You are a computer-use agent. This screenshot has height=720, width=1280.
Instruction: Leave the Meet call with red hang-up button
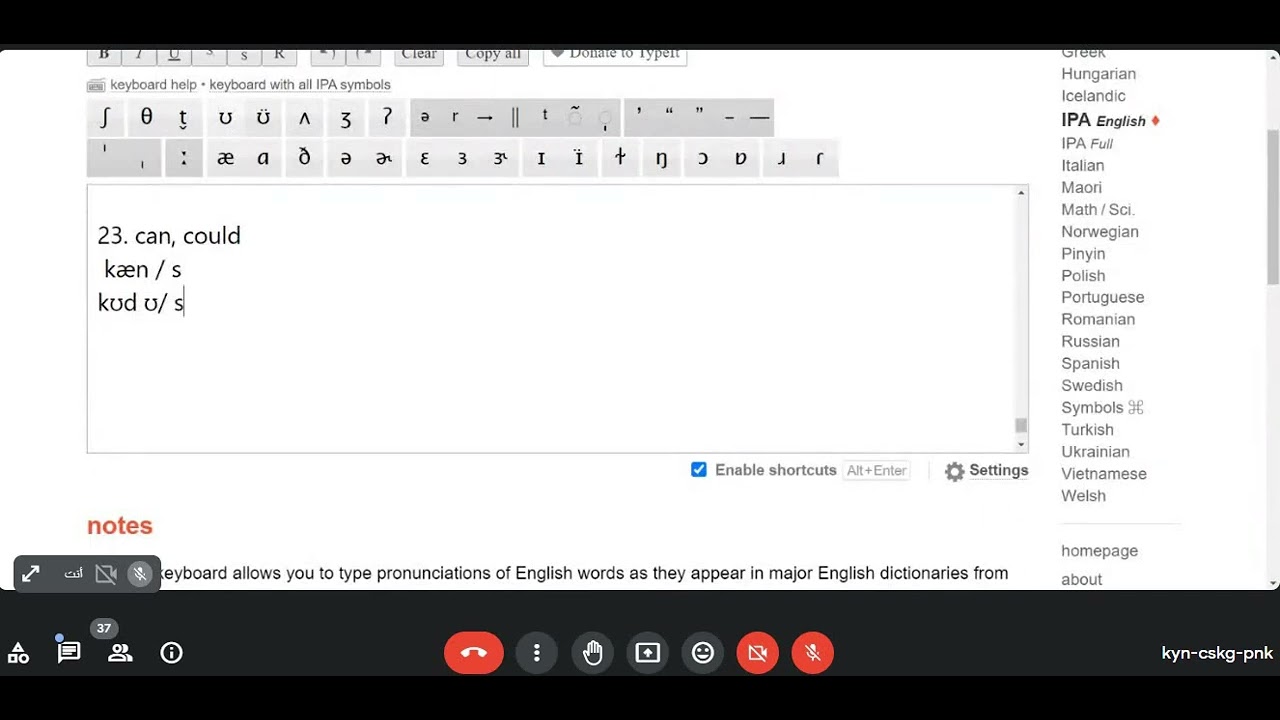tap(474, 653)
